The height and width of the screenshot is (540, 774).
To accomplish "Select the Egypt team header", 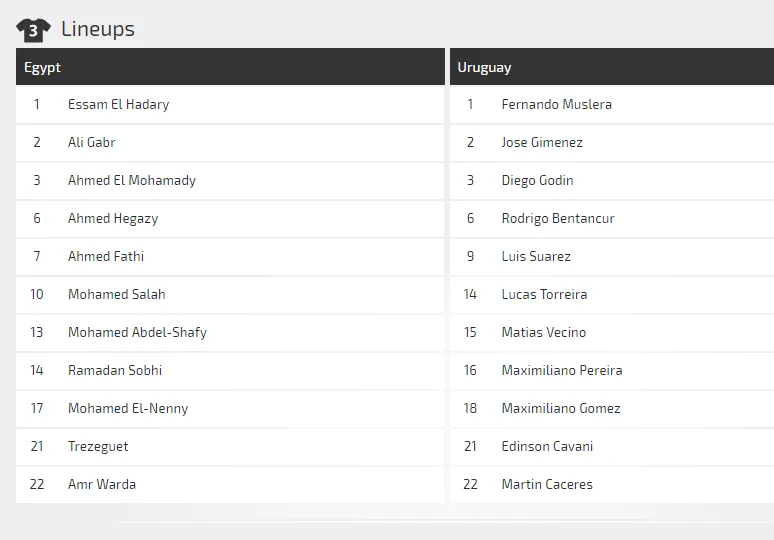I will [x=230, y=67].
